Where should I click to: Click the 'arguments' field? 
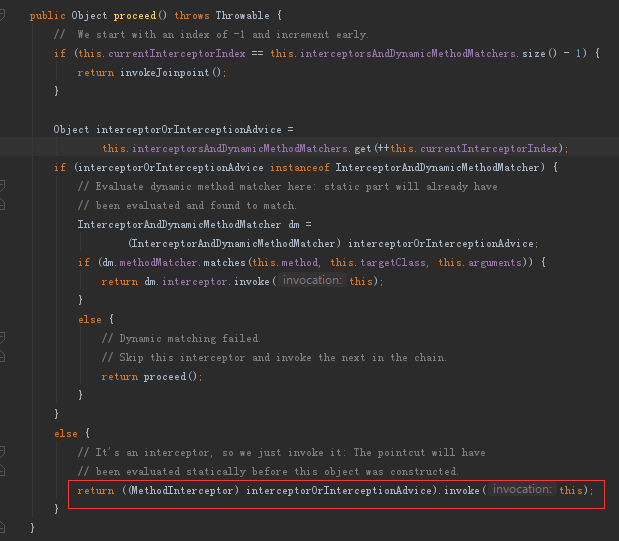[x=495, y=262]
